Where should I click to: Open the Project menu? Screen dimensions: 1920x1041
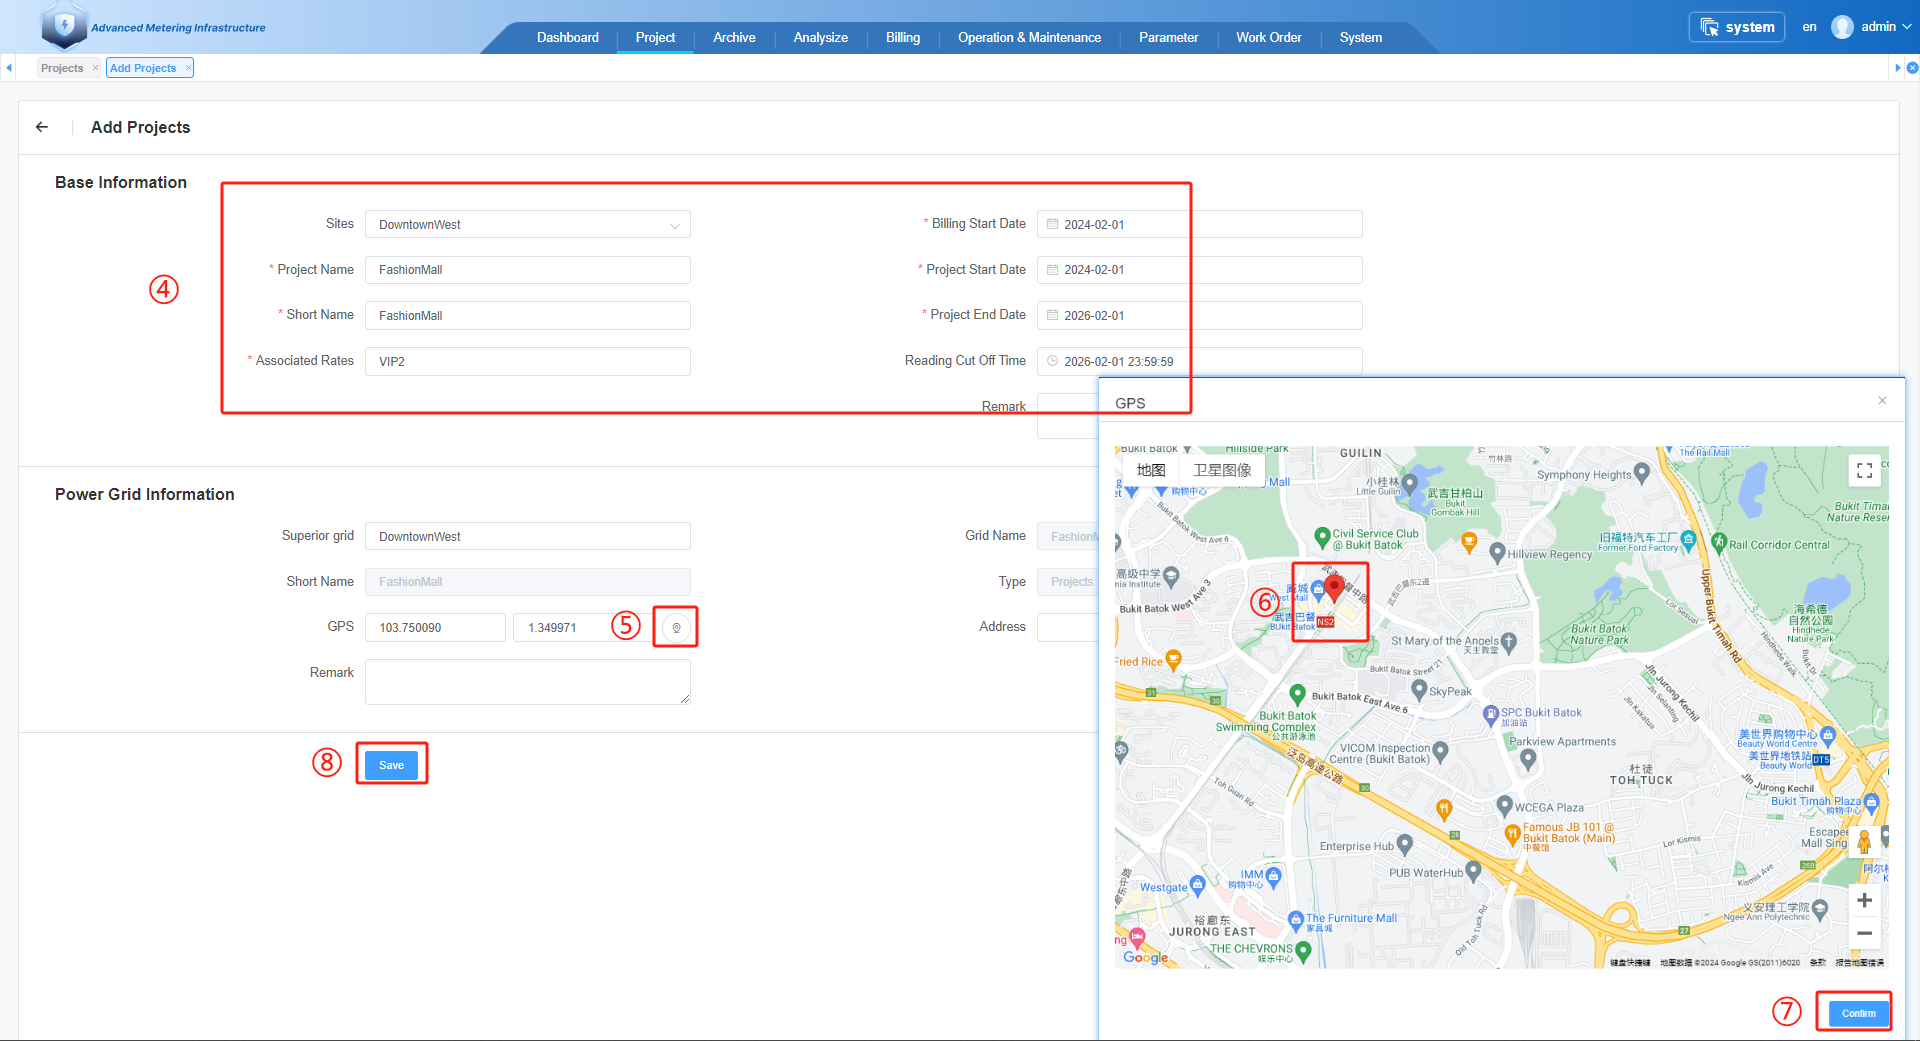coord(655,37)
